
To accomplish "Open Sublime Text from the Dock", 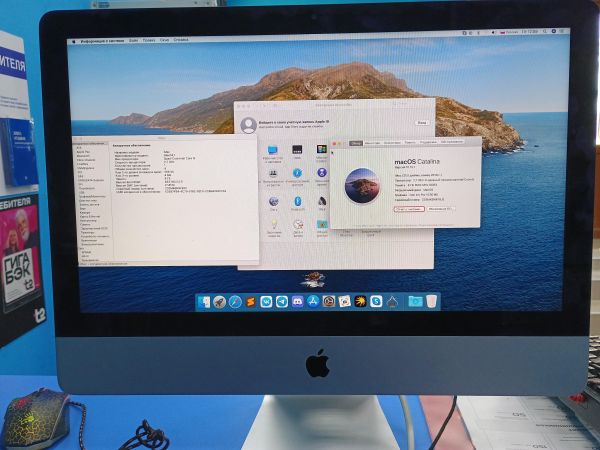I will tap(251, 302).
